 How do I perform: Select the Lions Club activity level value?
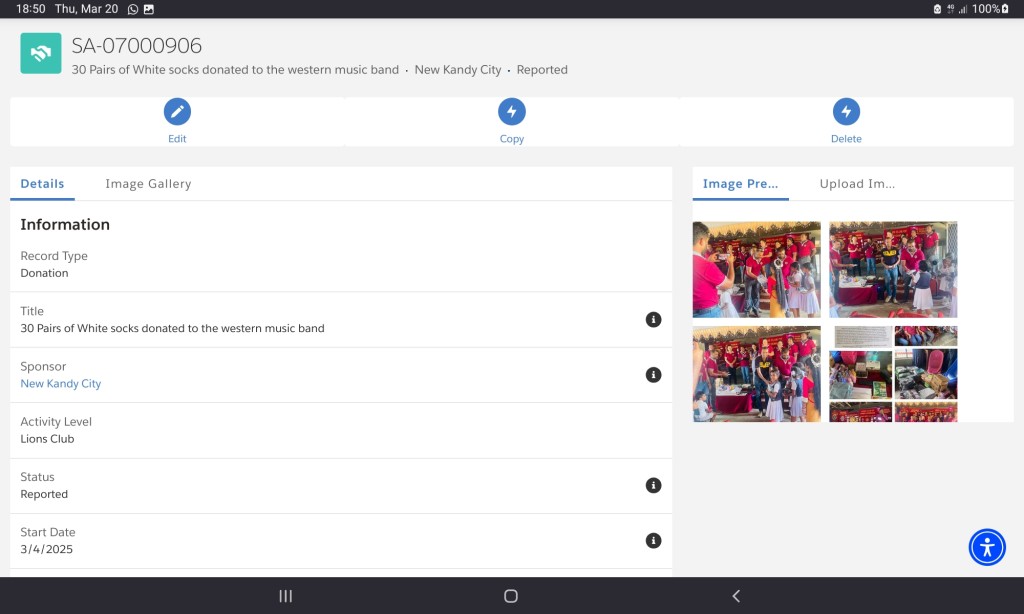[x=47, y=439]
